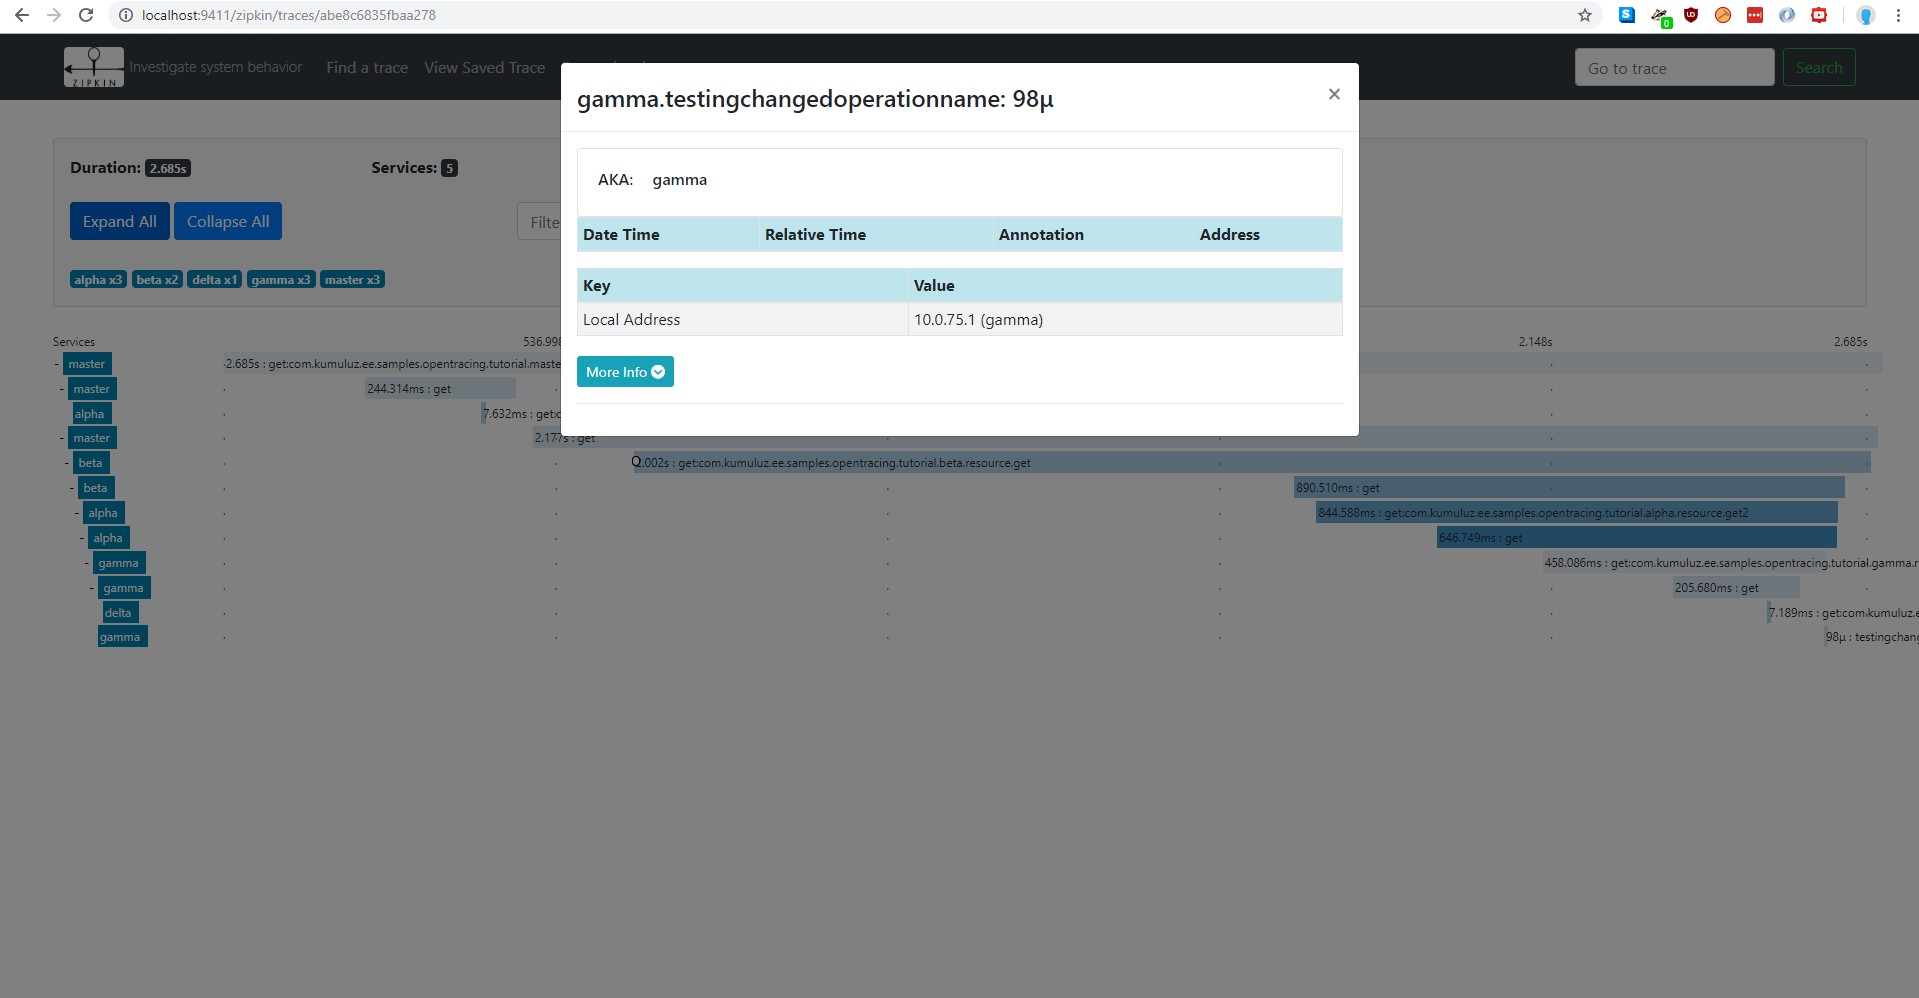Click the browser address bar URL
1919x998 pixels.
[x=289, y=15]
